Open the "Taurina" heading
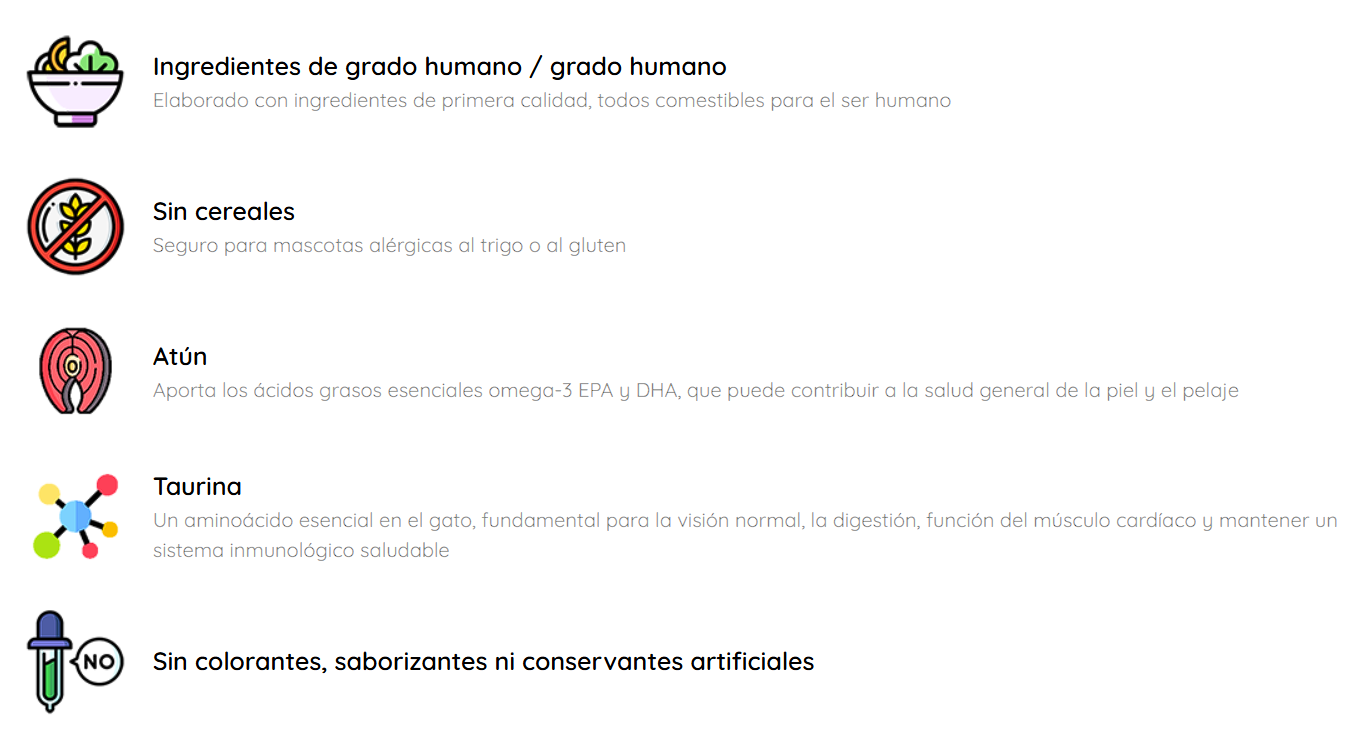1365x733 pixels. (197, 487)
